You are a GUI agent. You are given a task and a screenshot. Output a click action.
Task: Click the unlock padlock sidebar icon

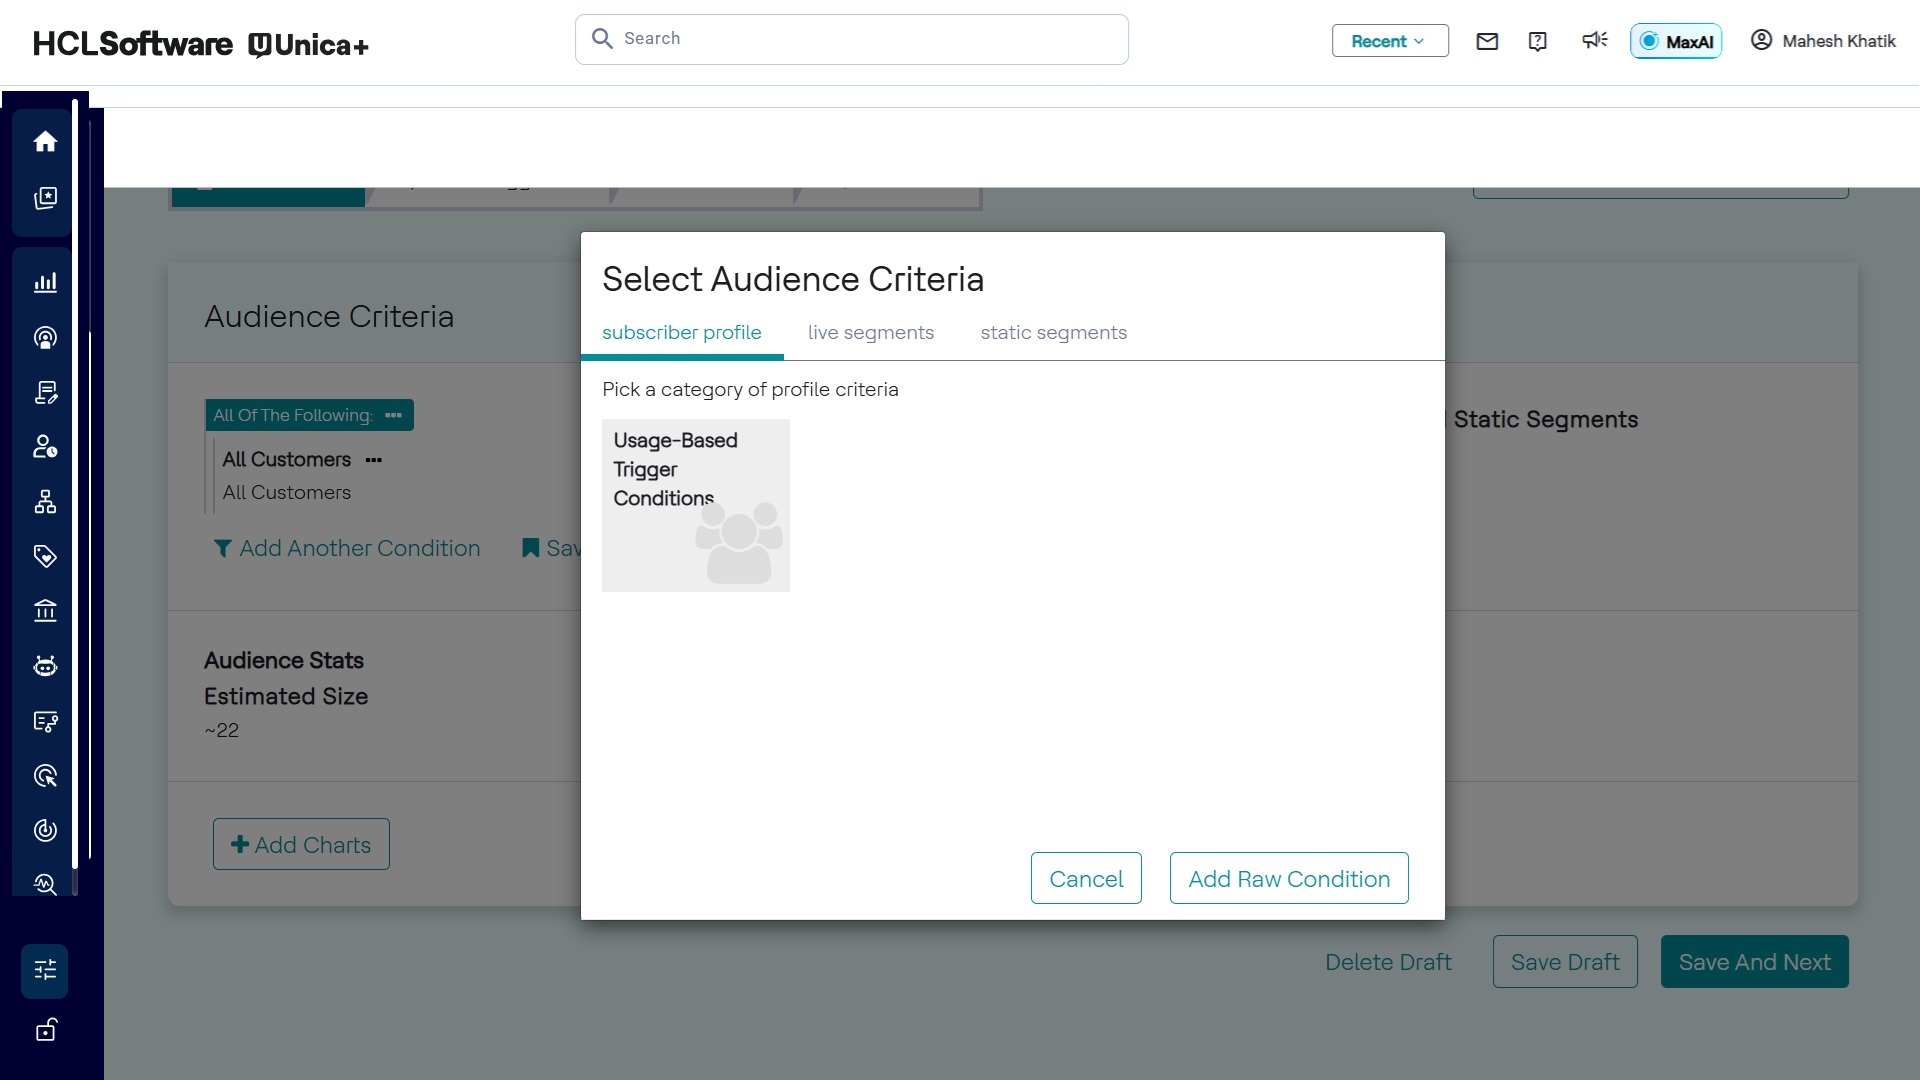pos(46,1030)
